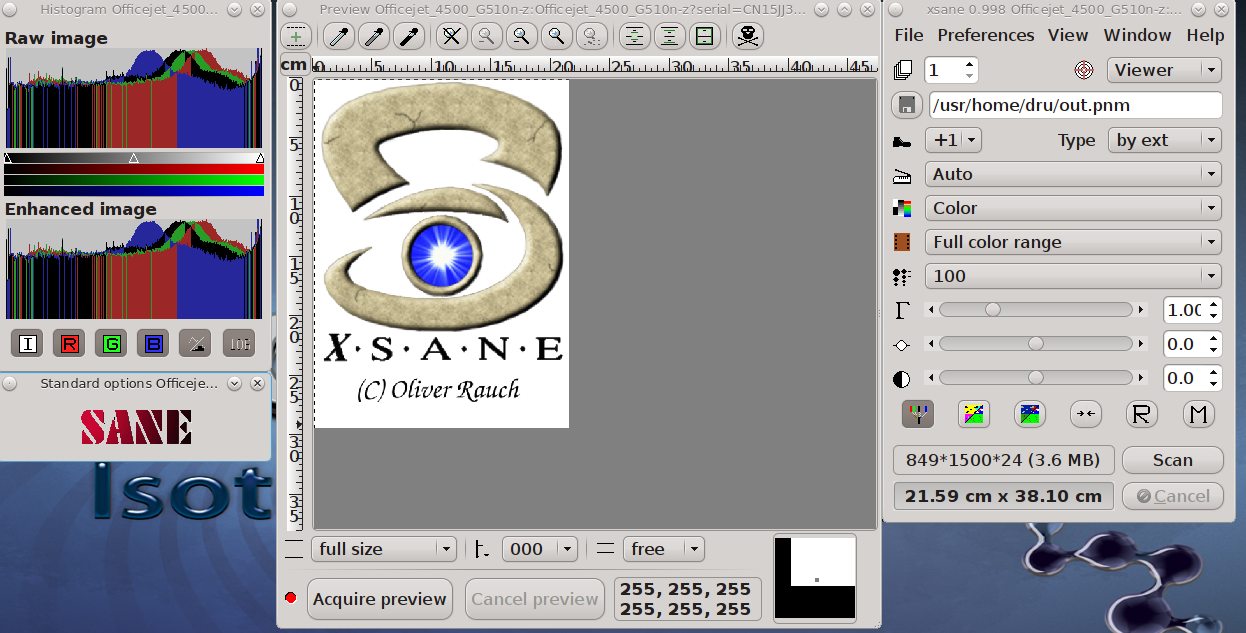Pick the white point pipette
1246x633 pixels.
(340, 37)
